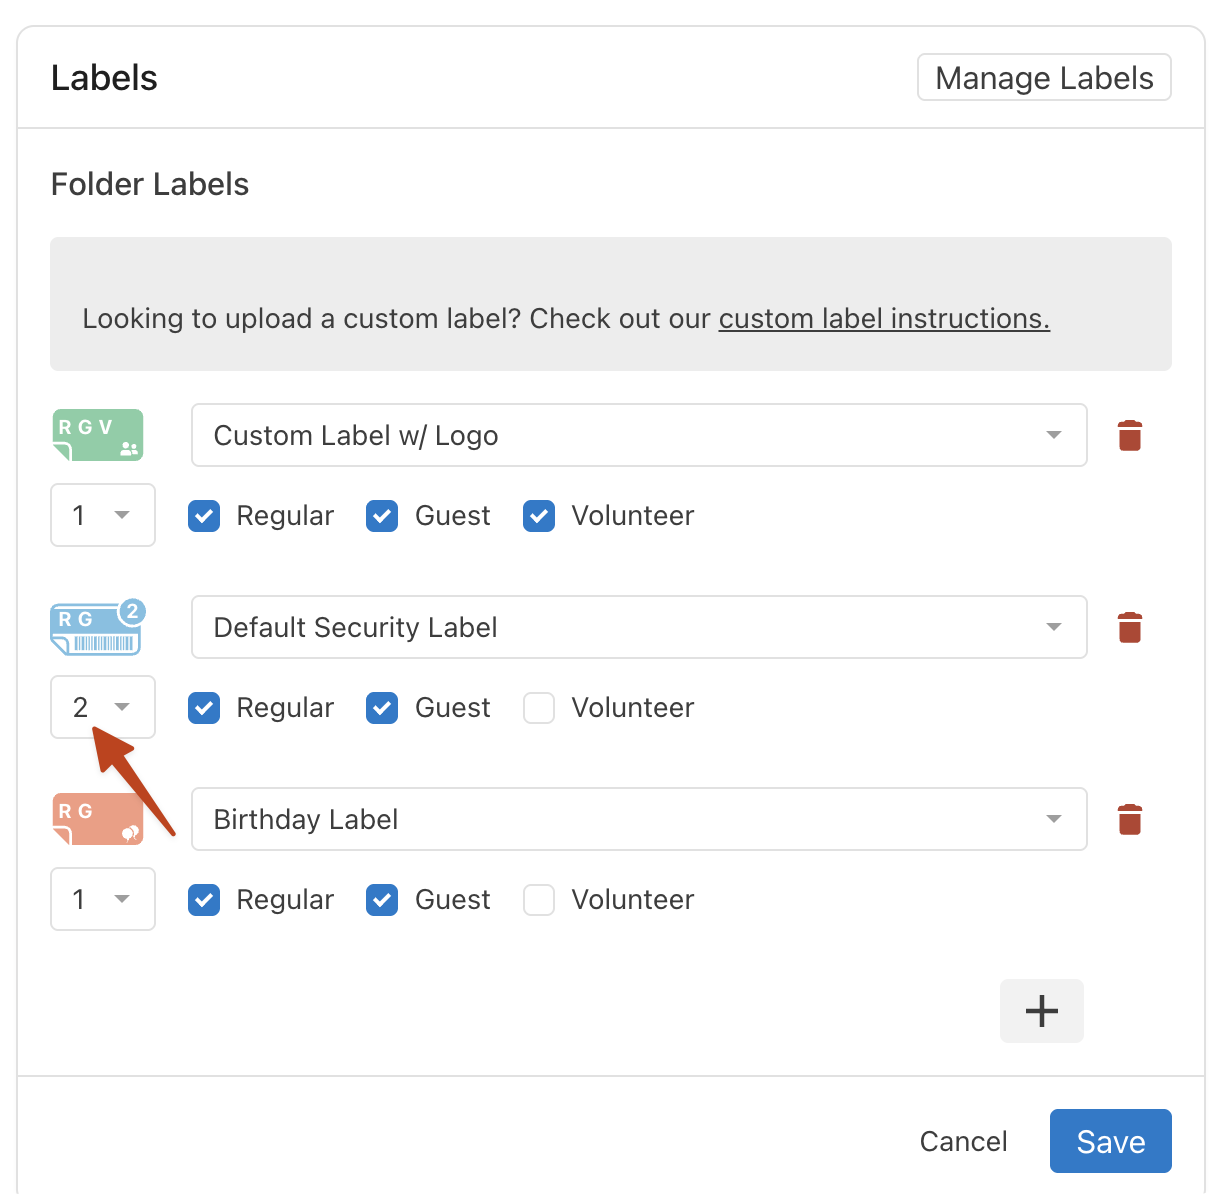
Task: Open quantity dropdown under Custom Label w/ Logo
Action: (x=103, y=515)
